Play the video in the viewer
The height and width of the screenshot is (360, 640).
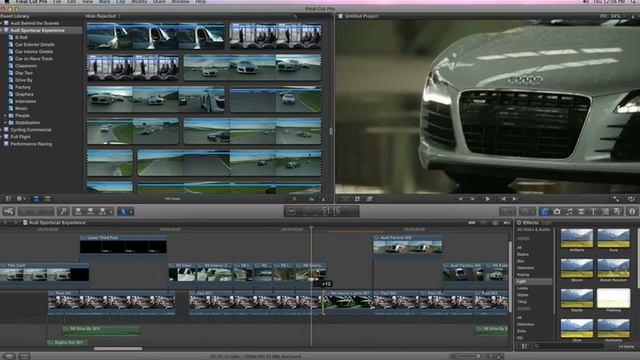pyautogui.click(x=487, y=199)
